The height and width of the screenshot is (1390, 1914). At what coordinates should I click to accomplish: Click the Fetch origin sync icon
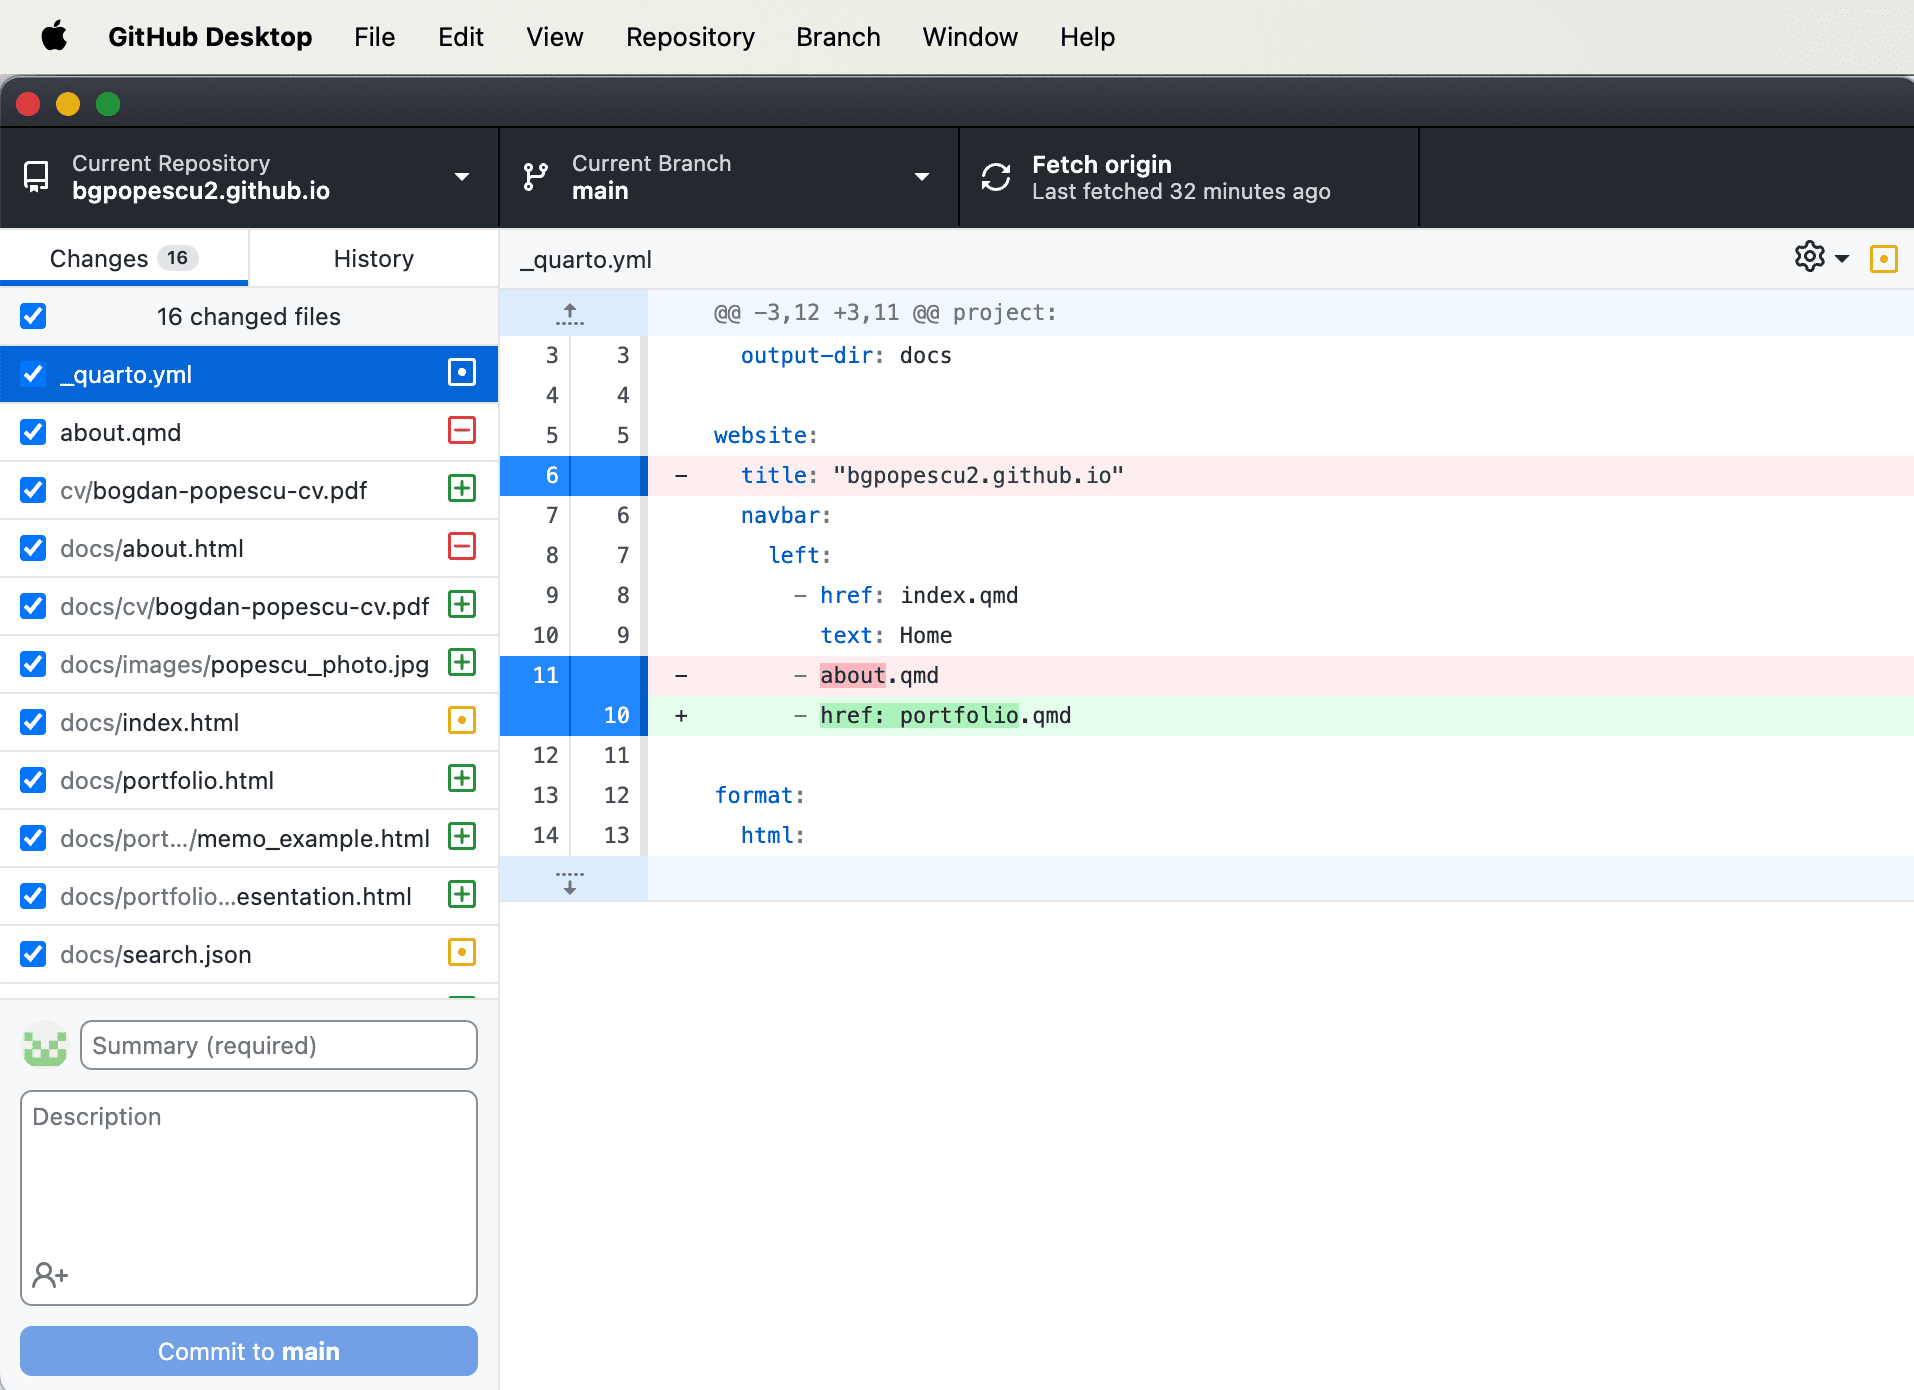pyautogui.click(x=996, y=177)
